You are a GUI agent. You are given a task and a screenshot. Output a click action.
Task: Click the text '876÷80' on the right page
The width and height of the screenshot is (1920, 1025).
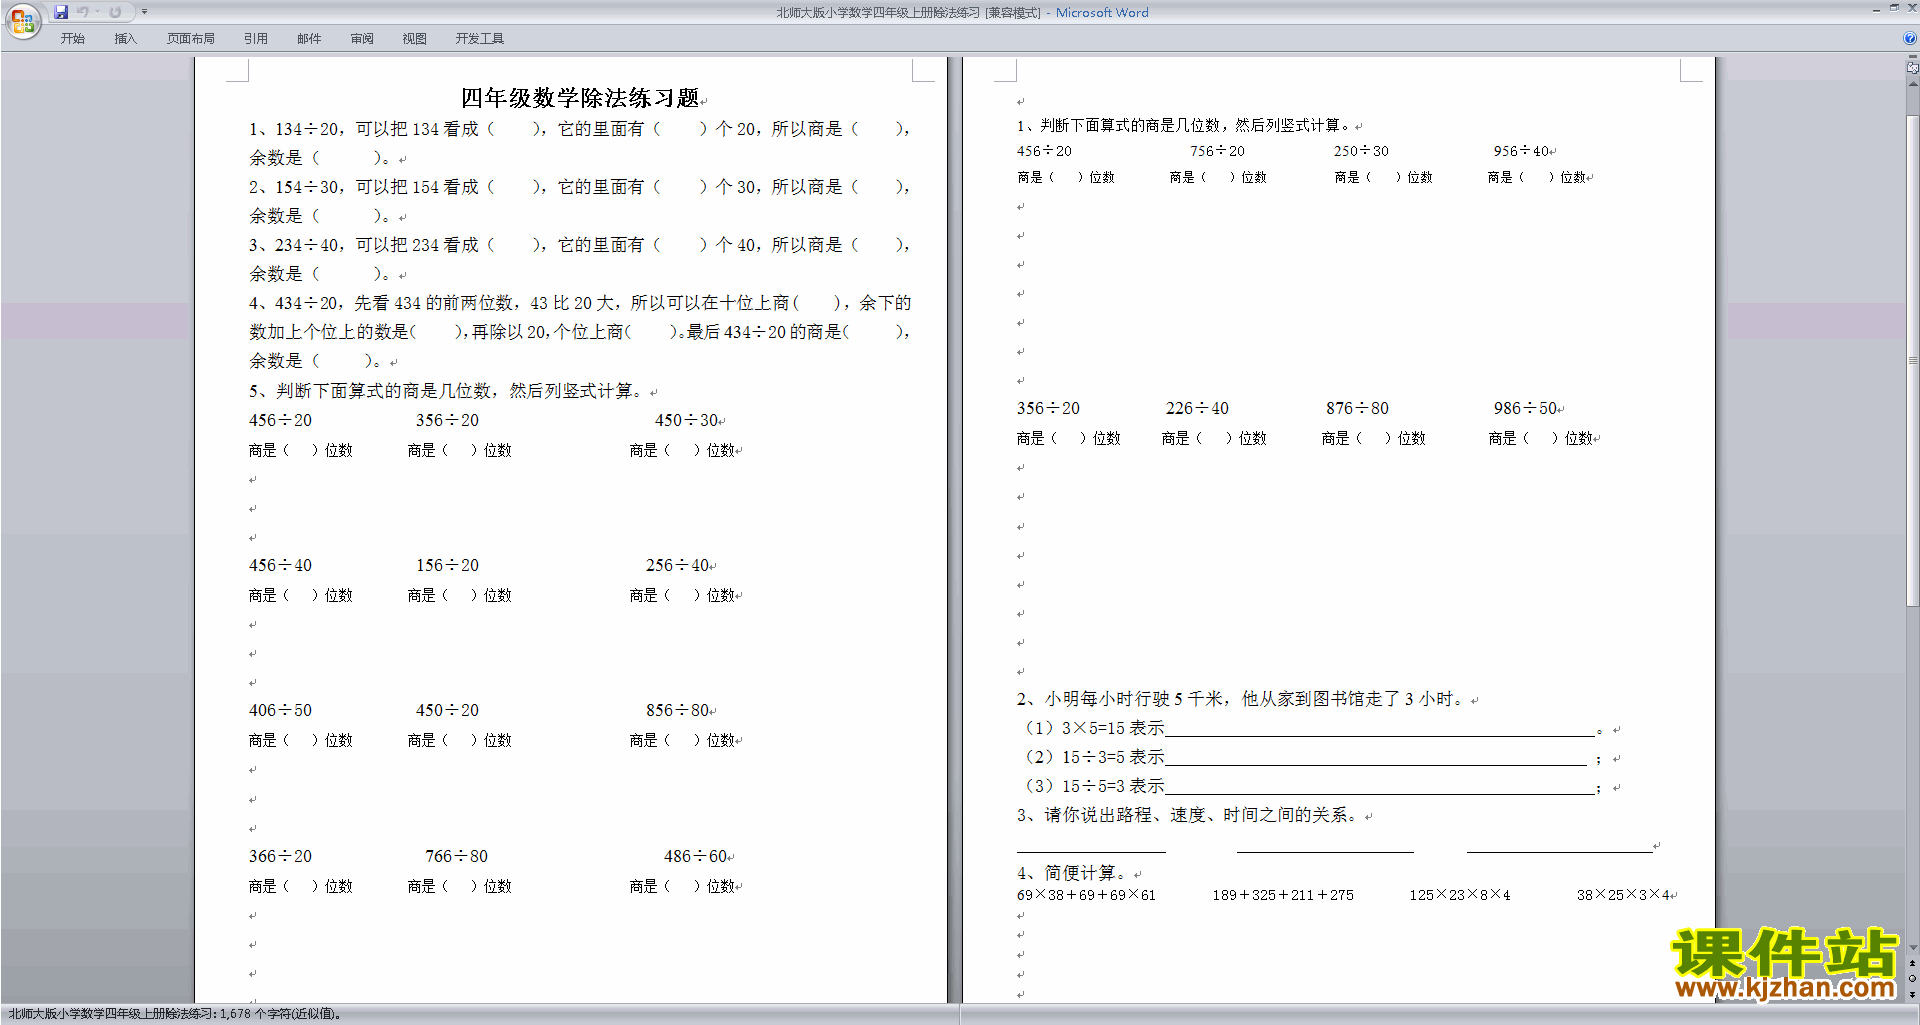[1357, 408]
